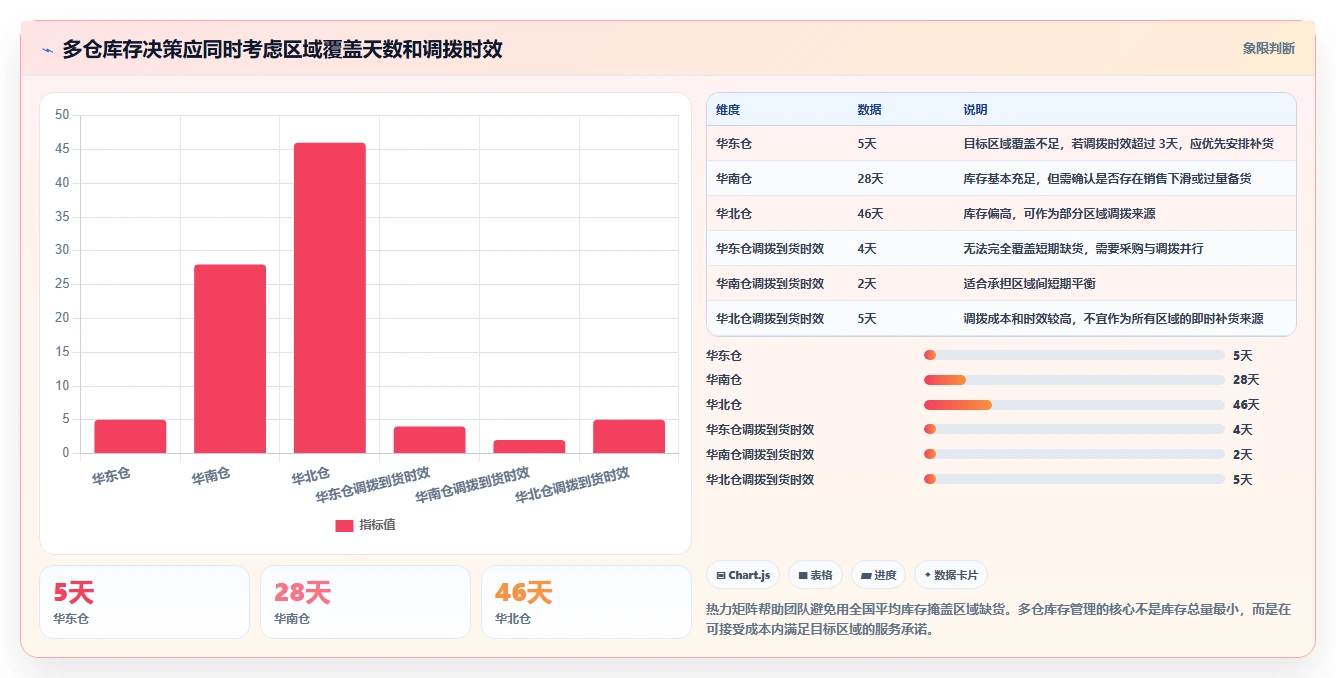Select the 华南仓 cell in the table
This screenshot has width=1336, height=678.
[734, 179]
